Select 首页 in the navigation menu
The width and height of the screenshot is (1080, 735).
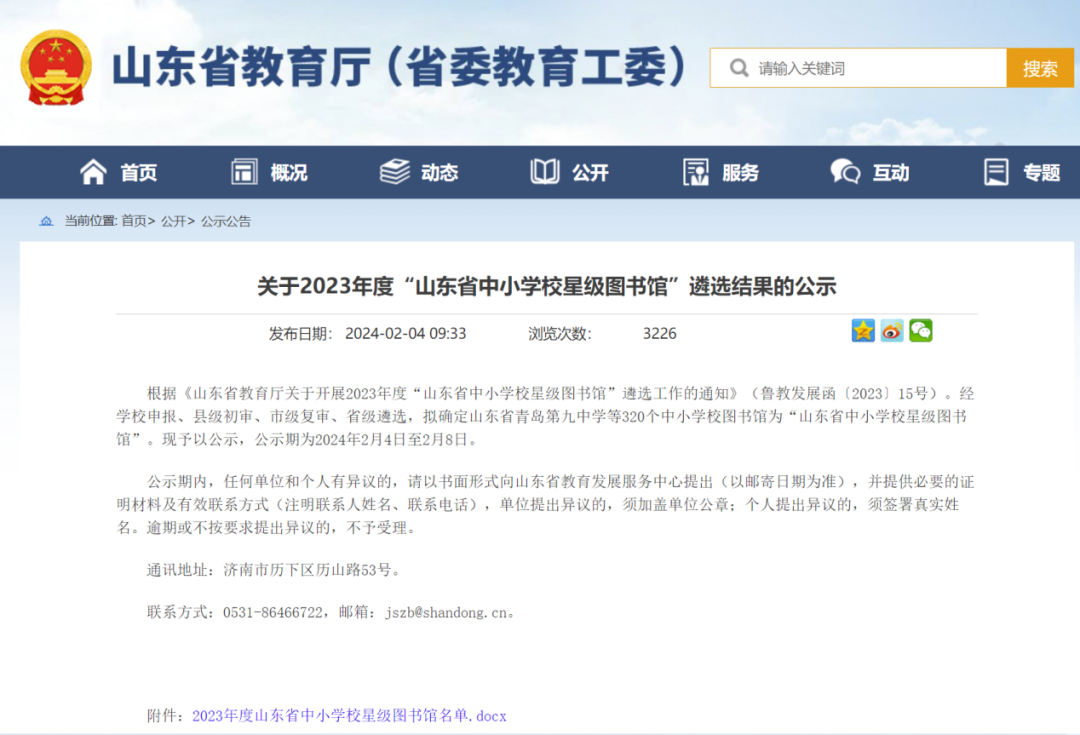click(x=138, y=171)
